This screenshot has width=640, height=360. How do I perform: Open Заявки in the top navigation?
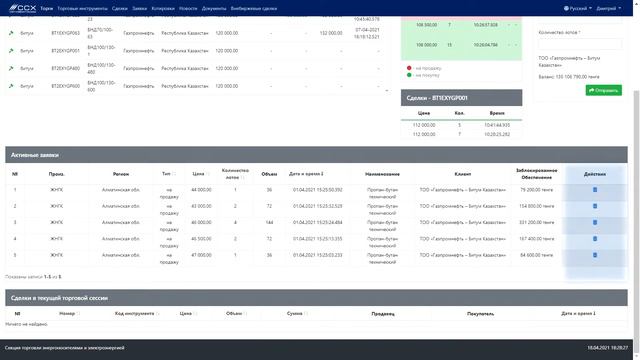pos(140,8)
